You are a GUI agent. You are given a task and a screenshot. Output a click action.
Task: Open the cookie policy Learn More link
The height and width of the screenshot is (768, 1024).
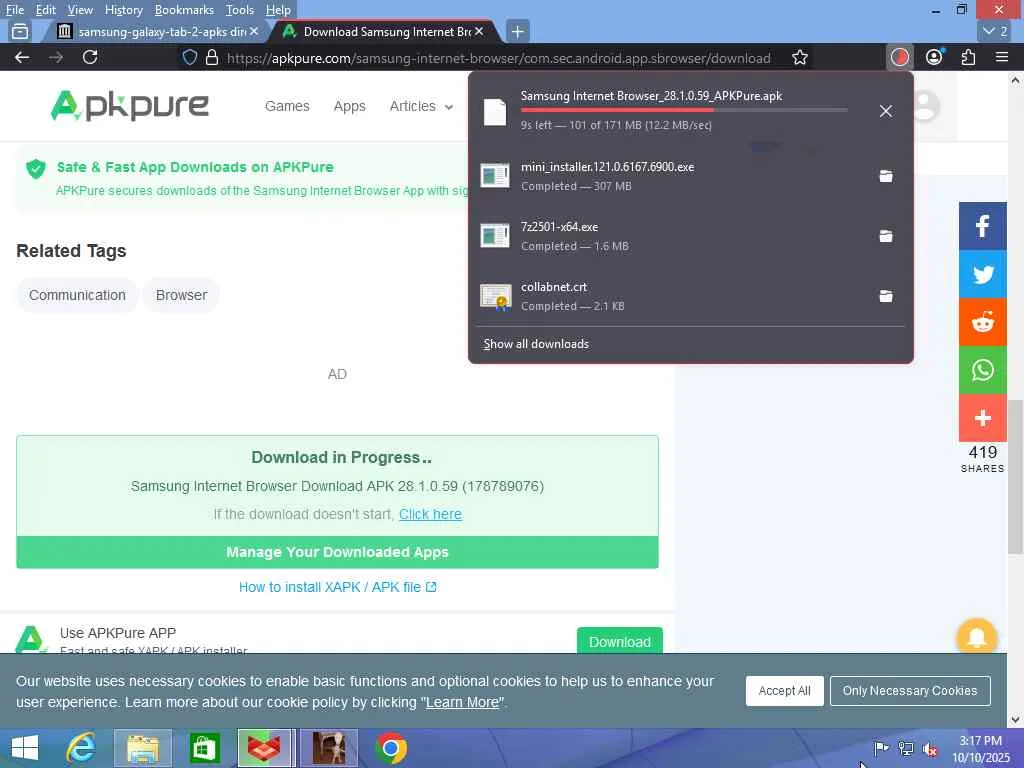[462, 703]
